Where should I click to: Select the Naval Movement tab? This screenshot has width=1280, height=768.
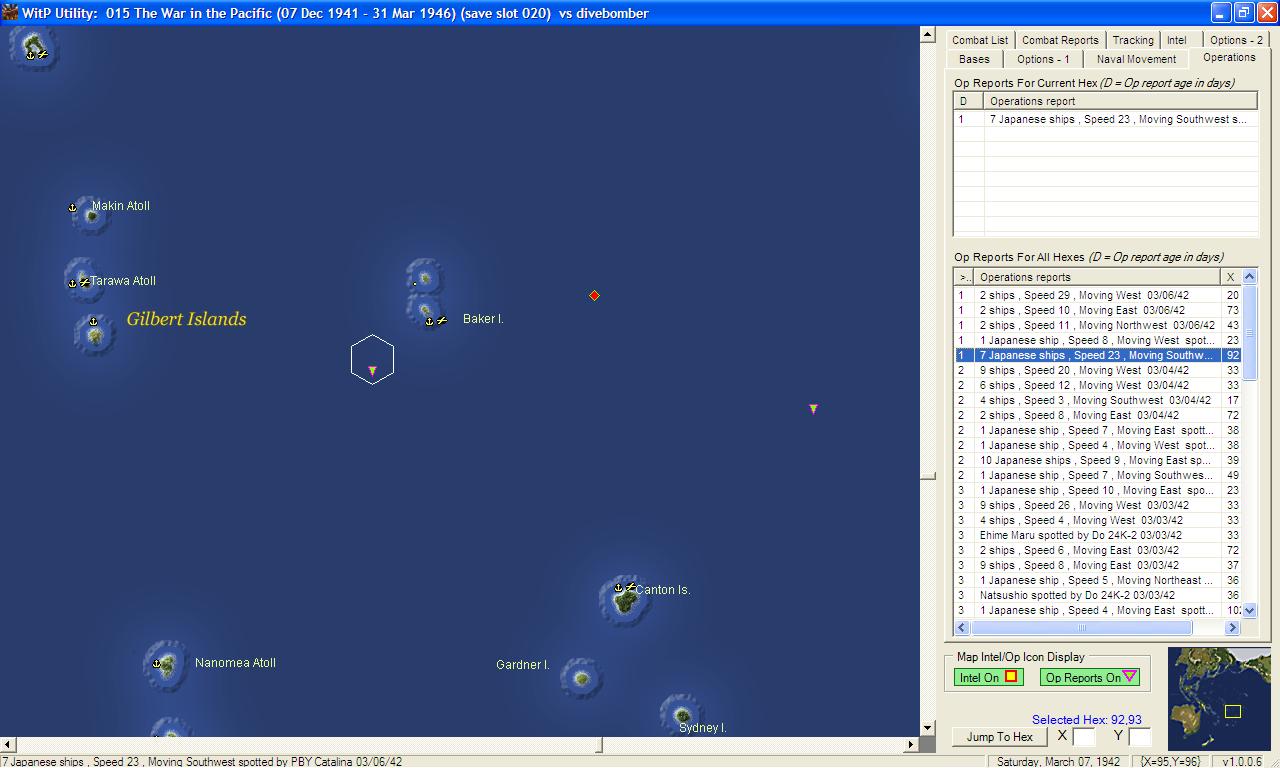pos(1136,59)
